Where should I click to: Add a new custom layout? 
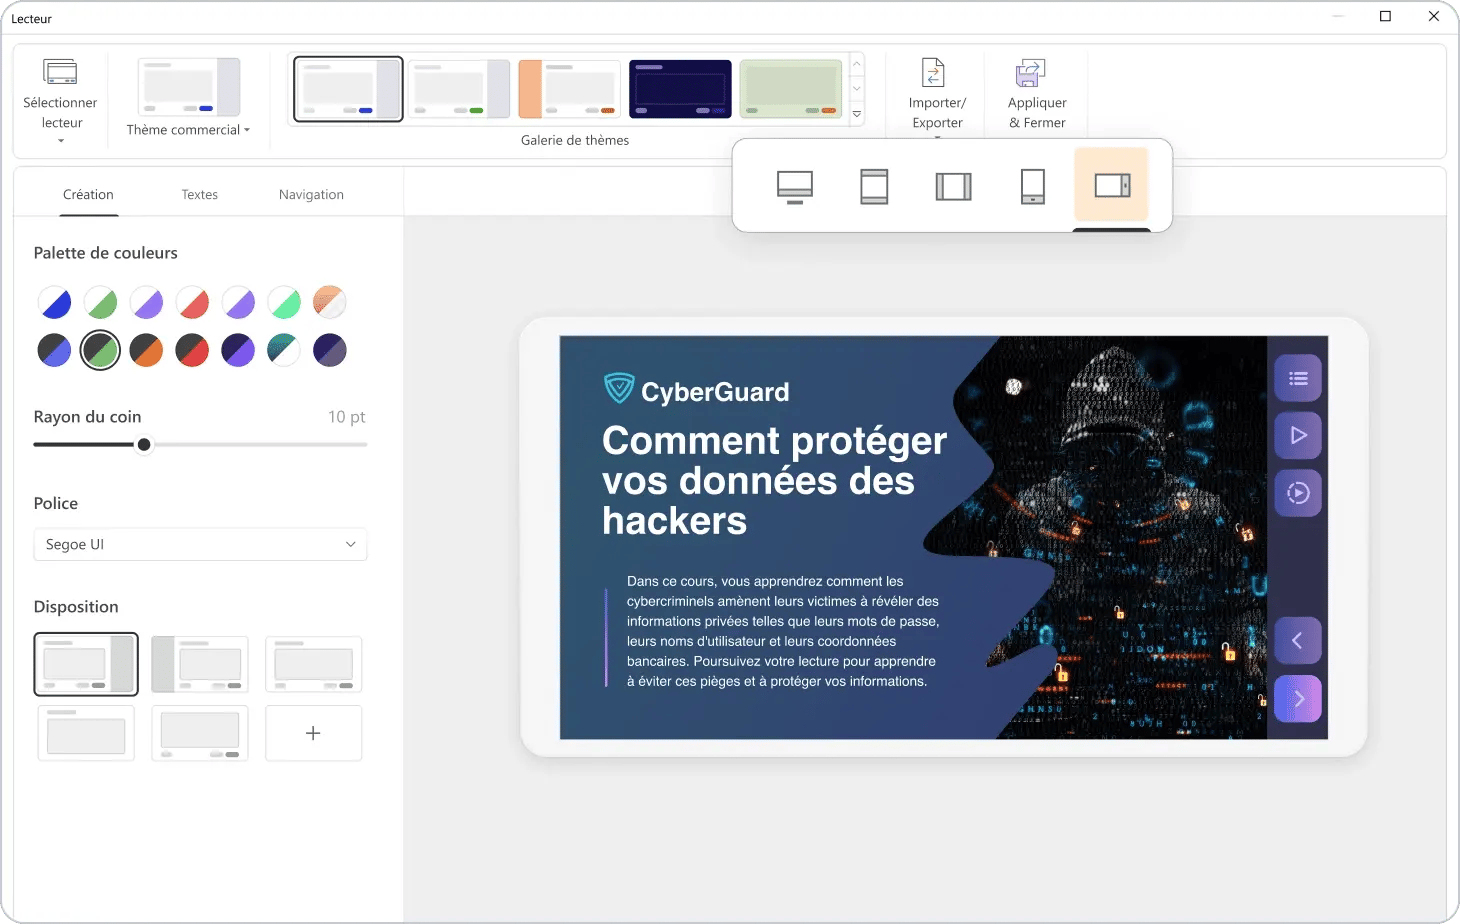tap(313, 733)
